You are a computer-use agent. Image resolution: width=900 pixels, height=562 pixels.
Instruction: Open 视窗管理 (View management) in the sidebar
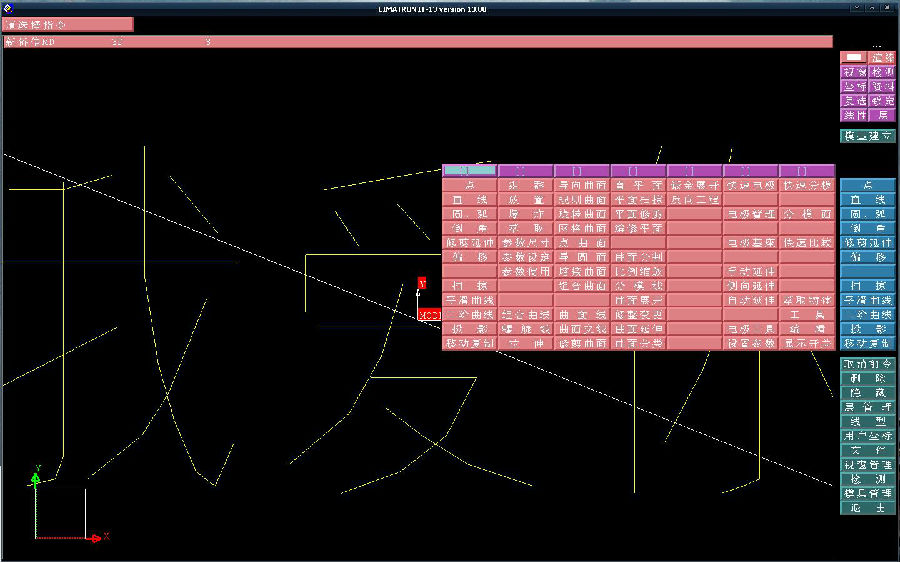coord(867,465)
